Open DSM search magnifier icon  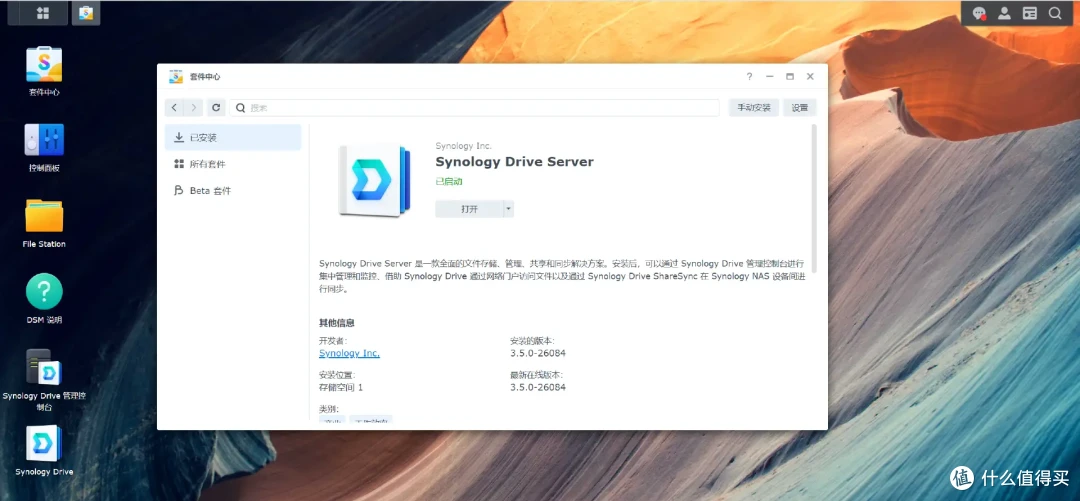point(1055,13)
